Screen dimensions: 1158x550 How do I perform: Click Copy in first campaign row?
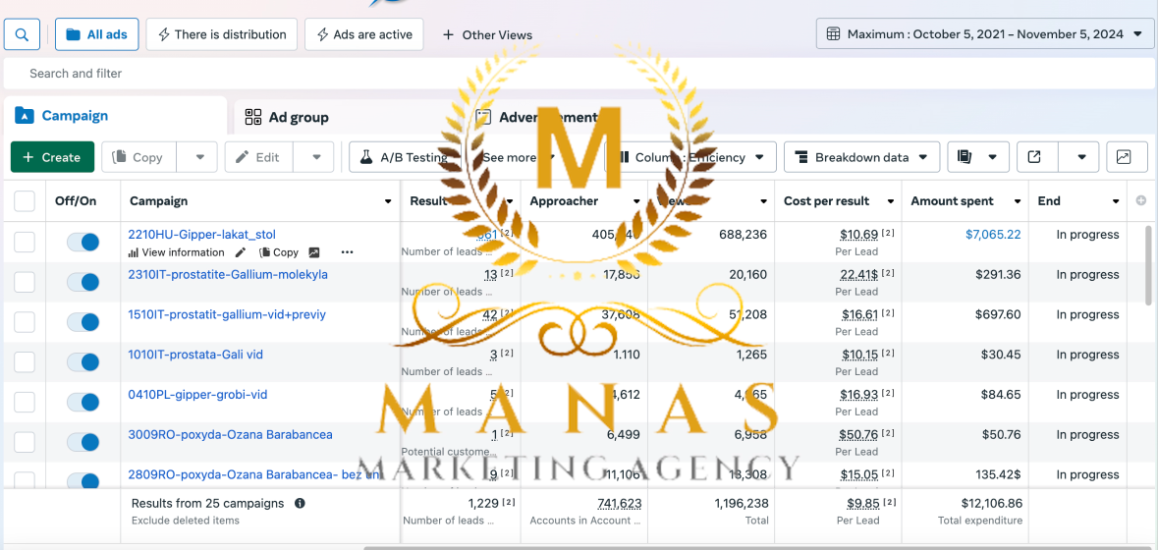[279, 252]
